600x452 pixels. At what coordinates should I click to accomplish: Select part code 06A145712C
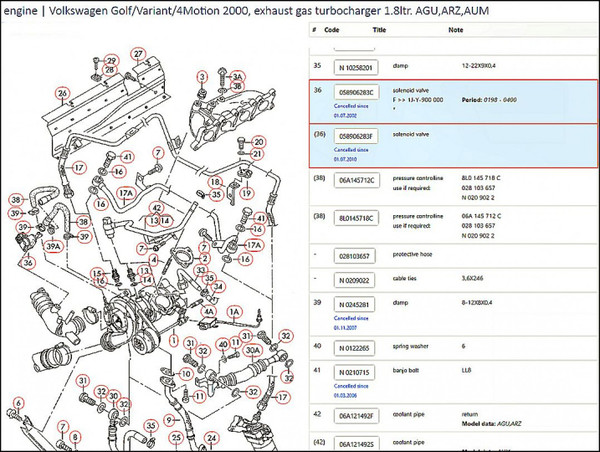pos(356,181)
